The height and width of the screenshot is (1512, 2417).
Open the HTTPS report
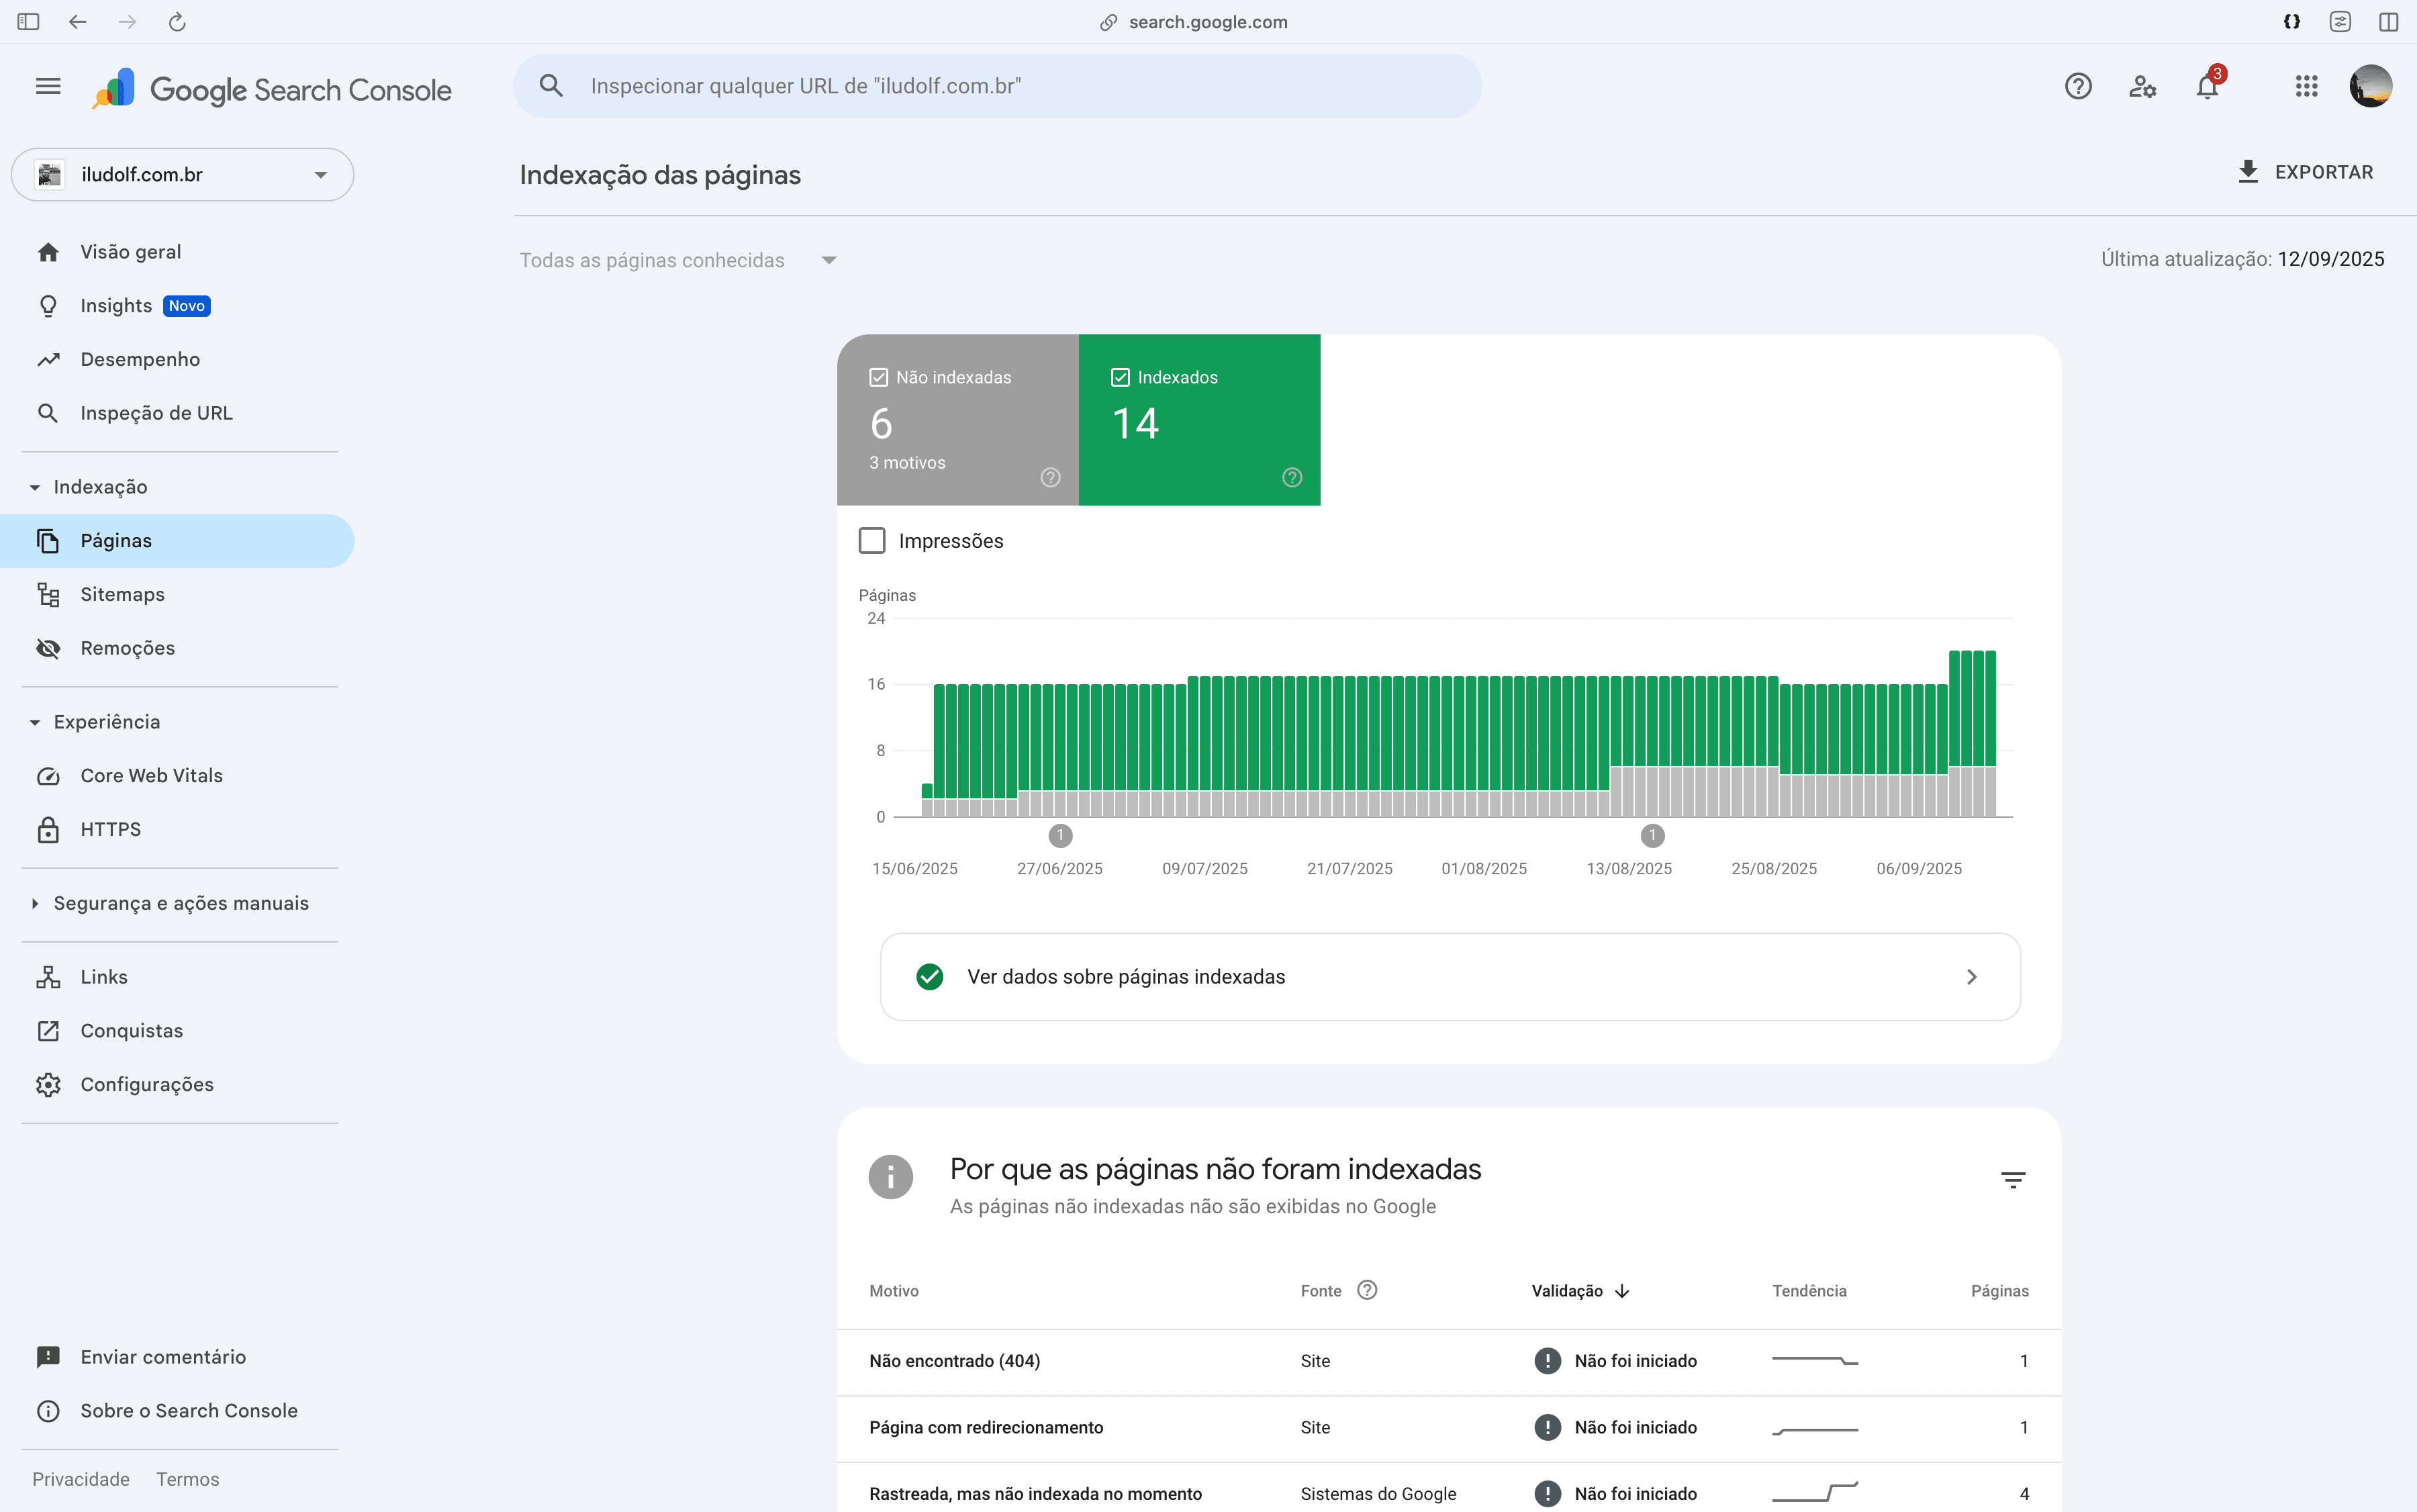(110, 829)
